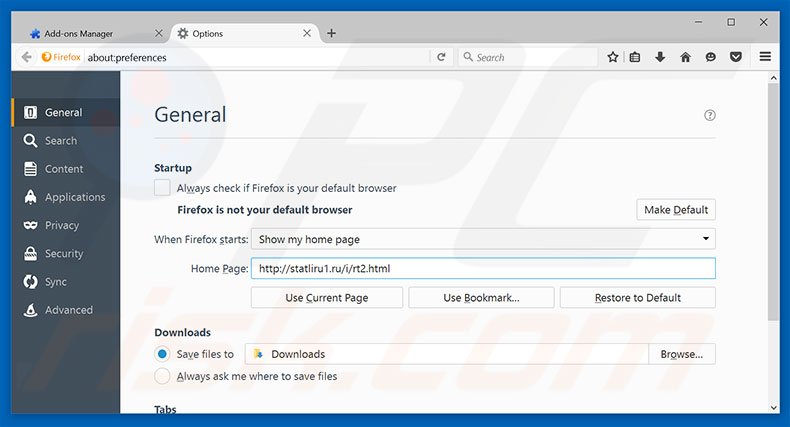
Task: Open the Advanced preferences category
Action: click(x=65, y=310)
